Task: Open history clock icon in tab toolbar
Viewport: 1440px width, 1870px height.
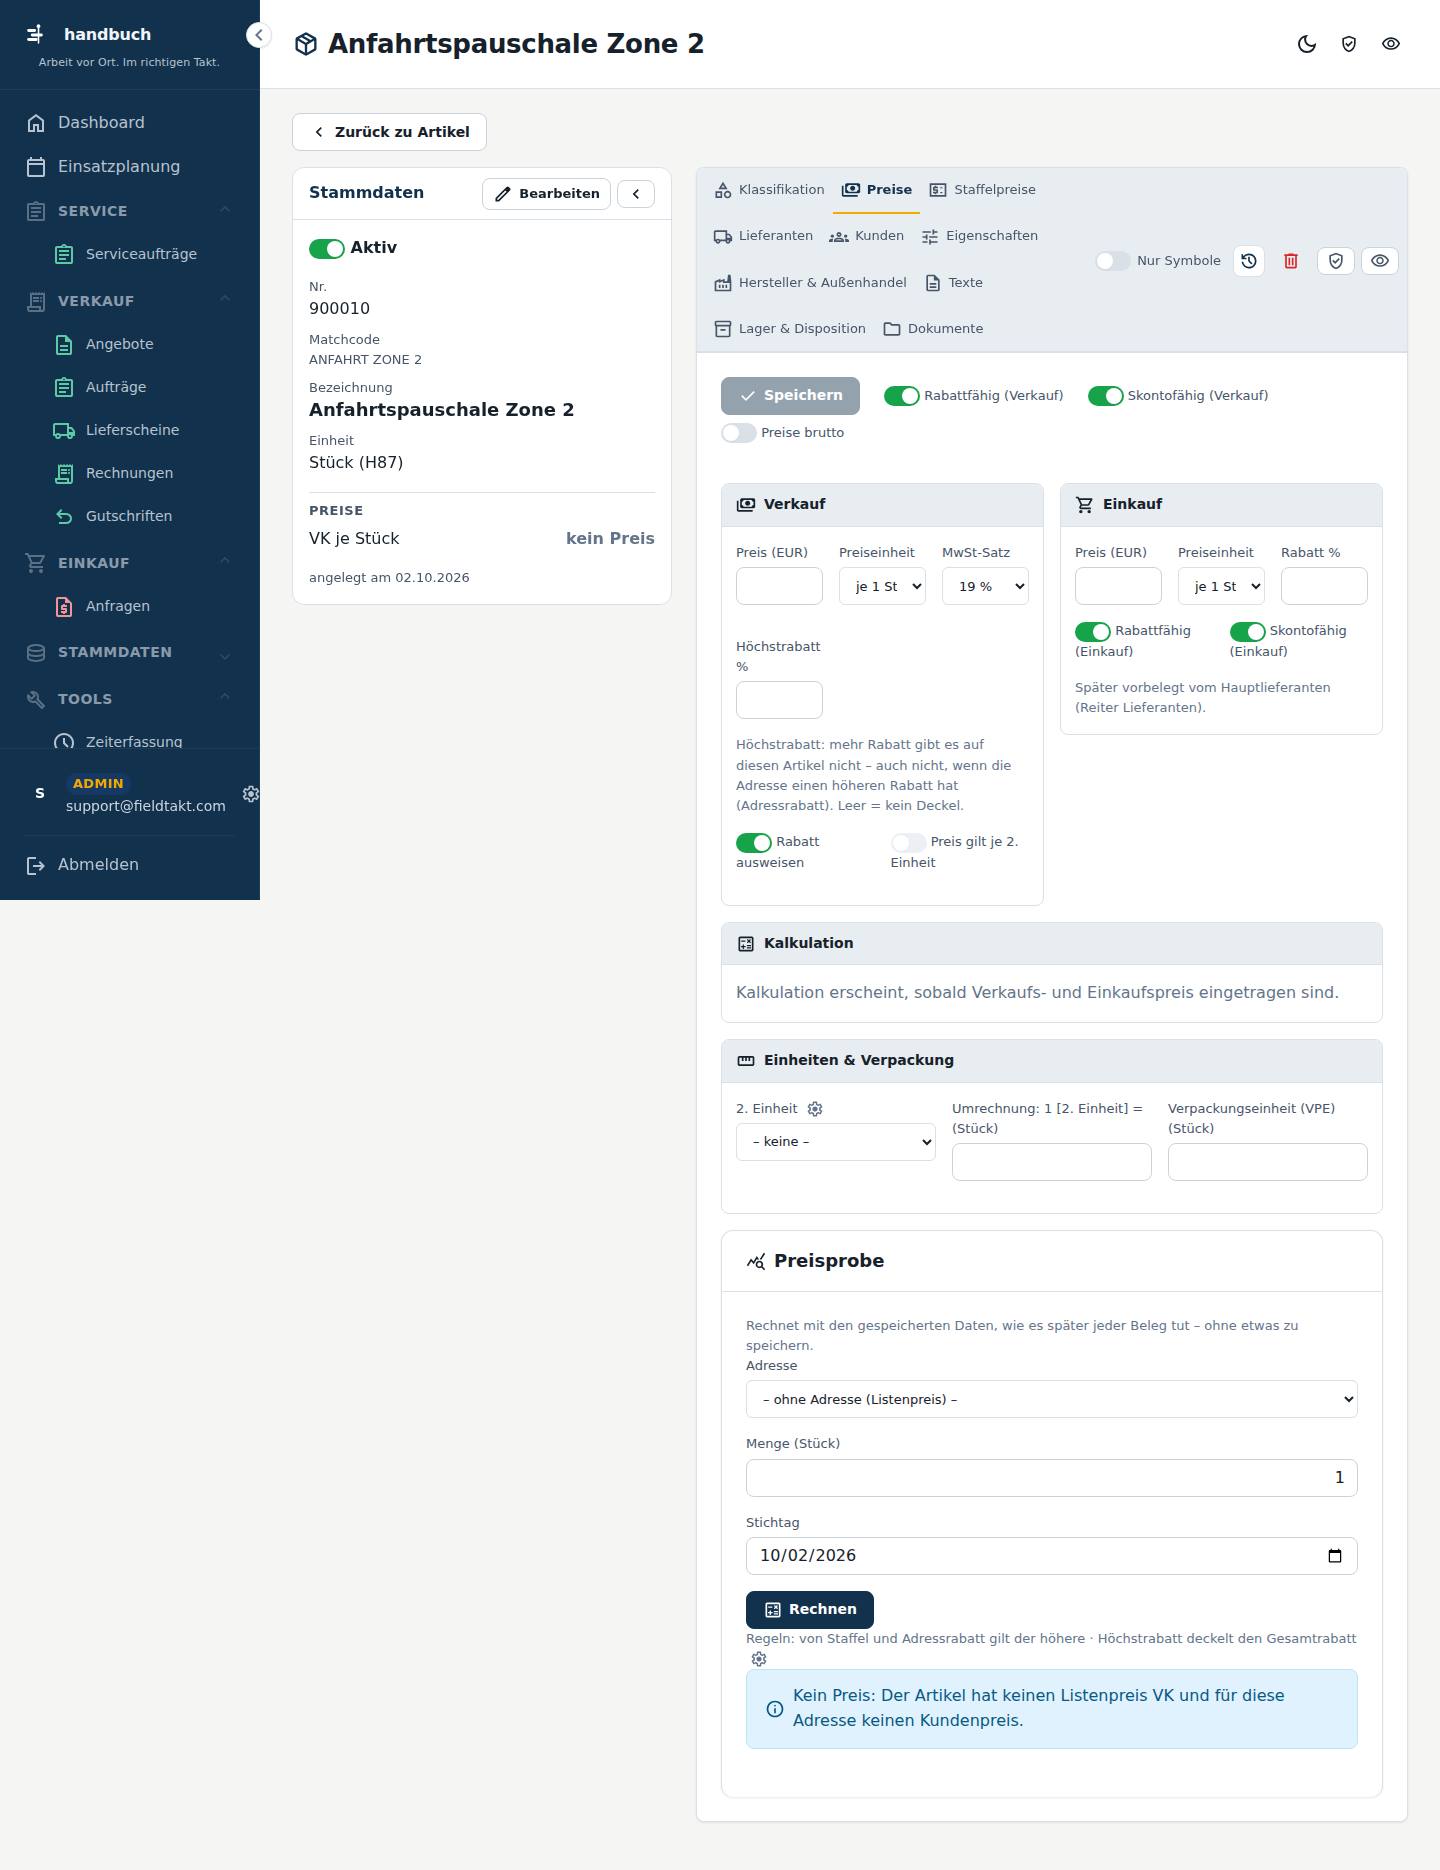Action: (x=1249, y=261)
